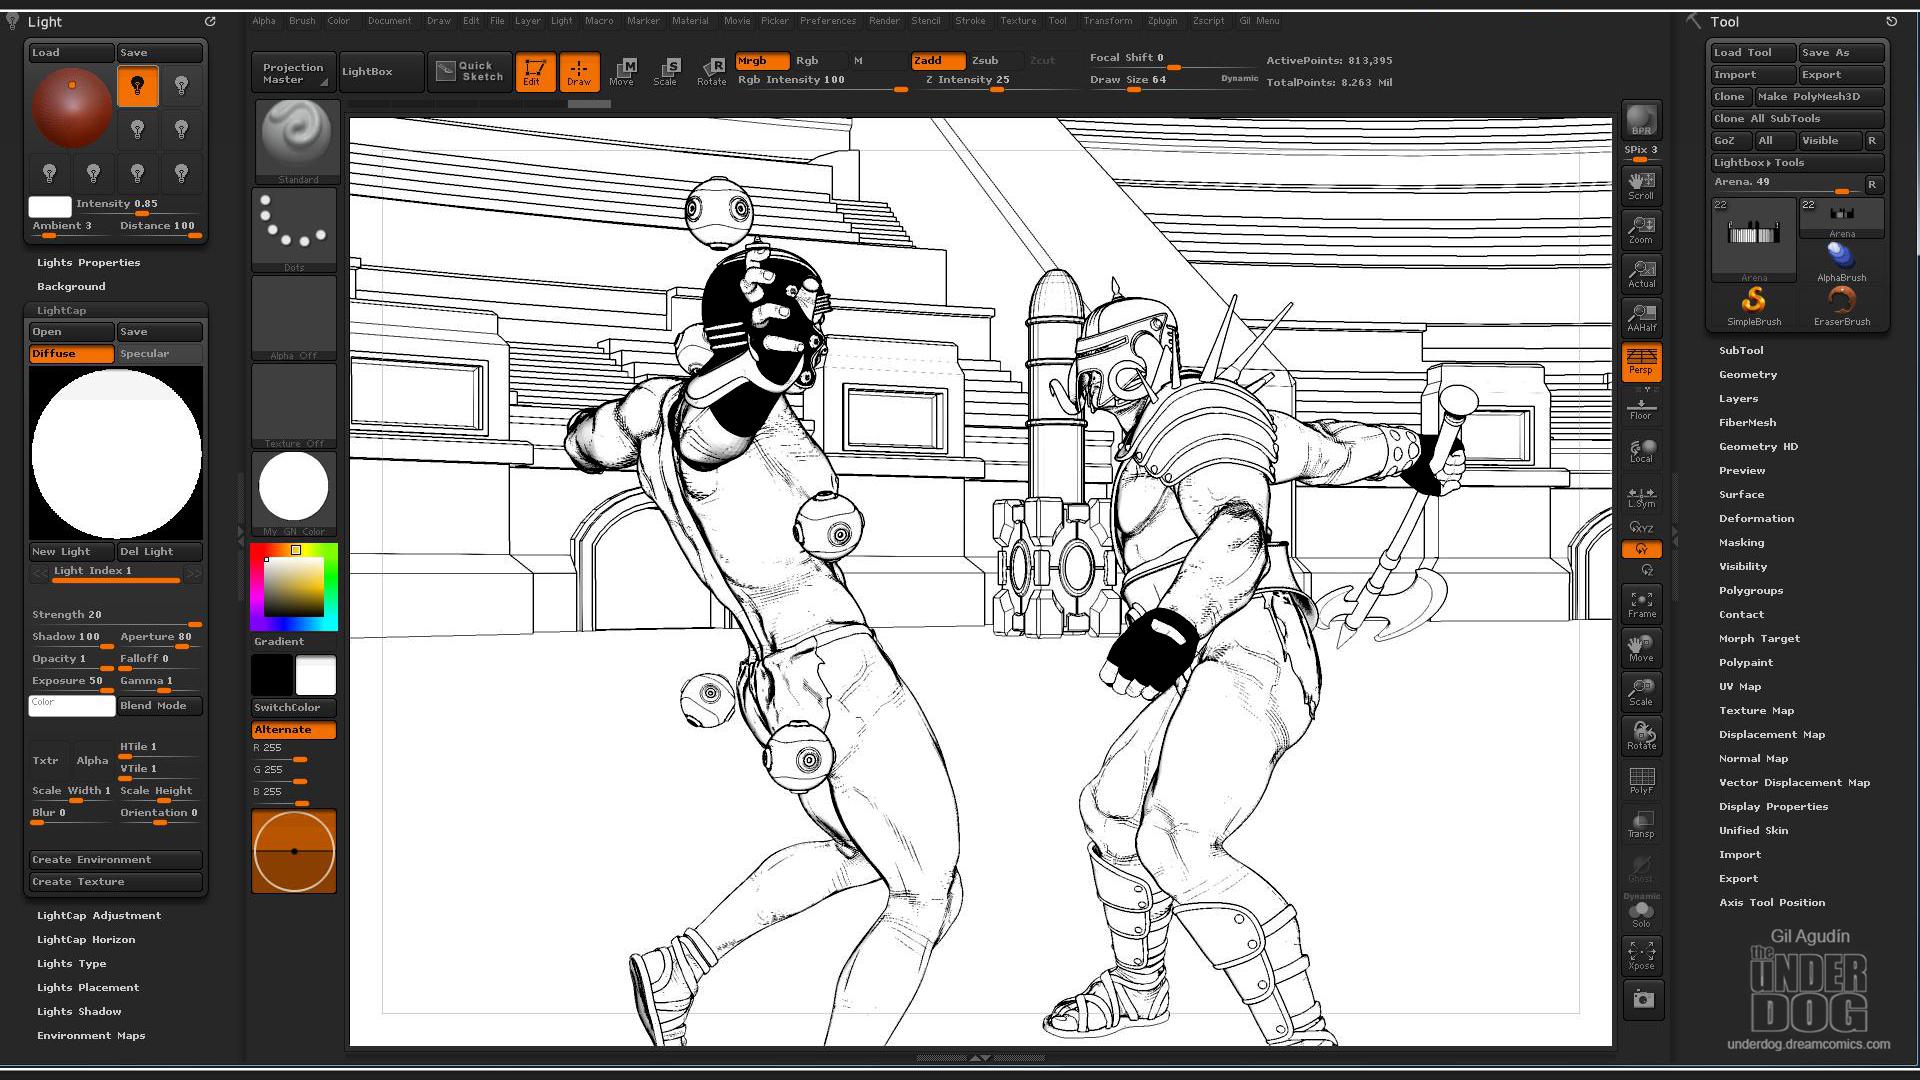Expand Lights Properties section
Viewport: 1920px width, 1080px height.
tap(88, 262)
